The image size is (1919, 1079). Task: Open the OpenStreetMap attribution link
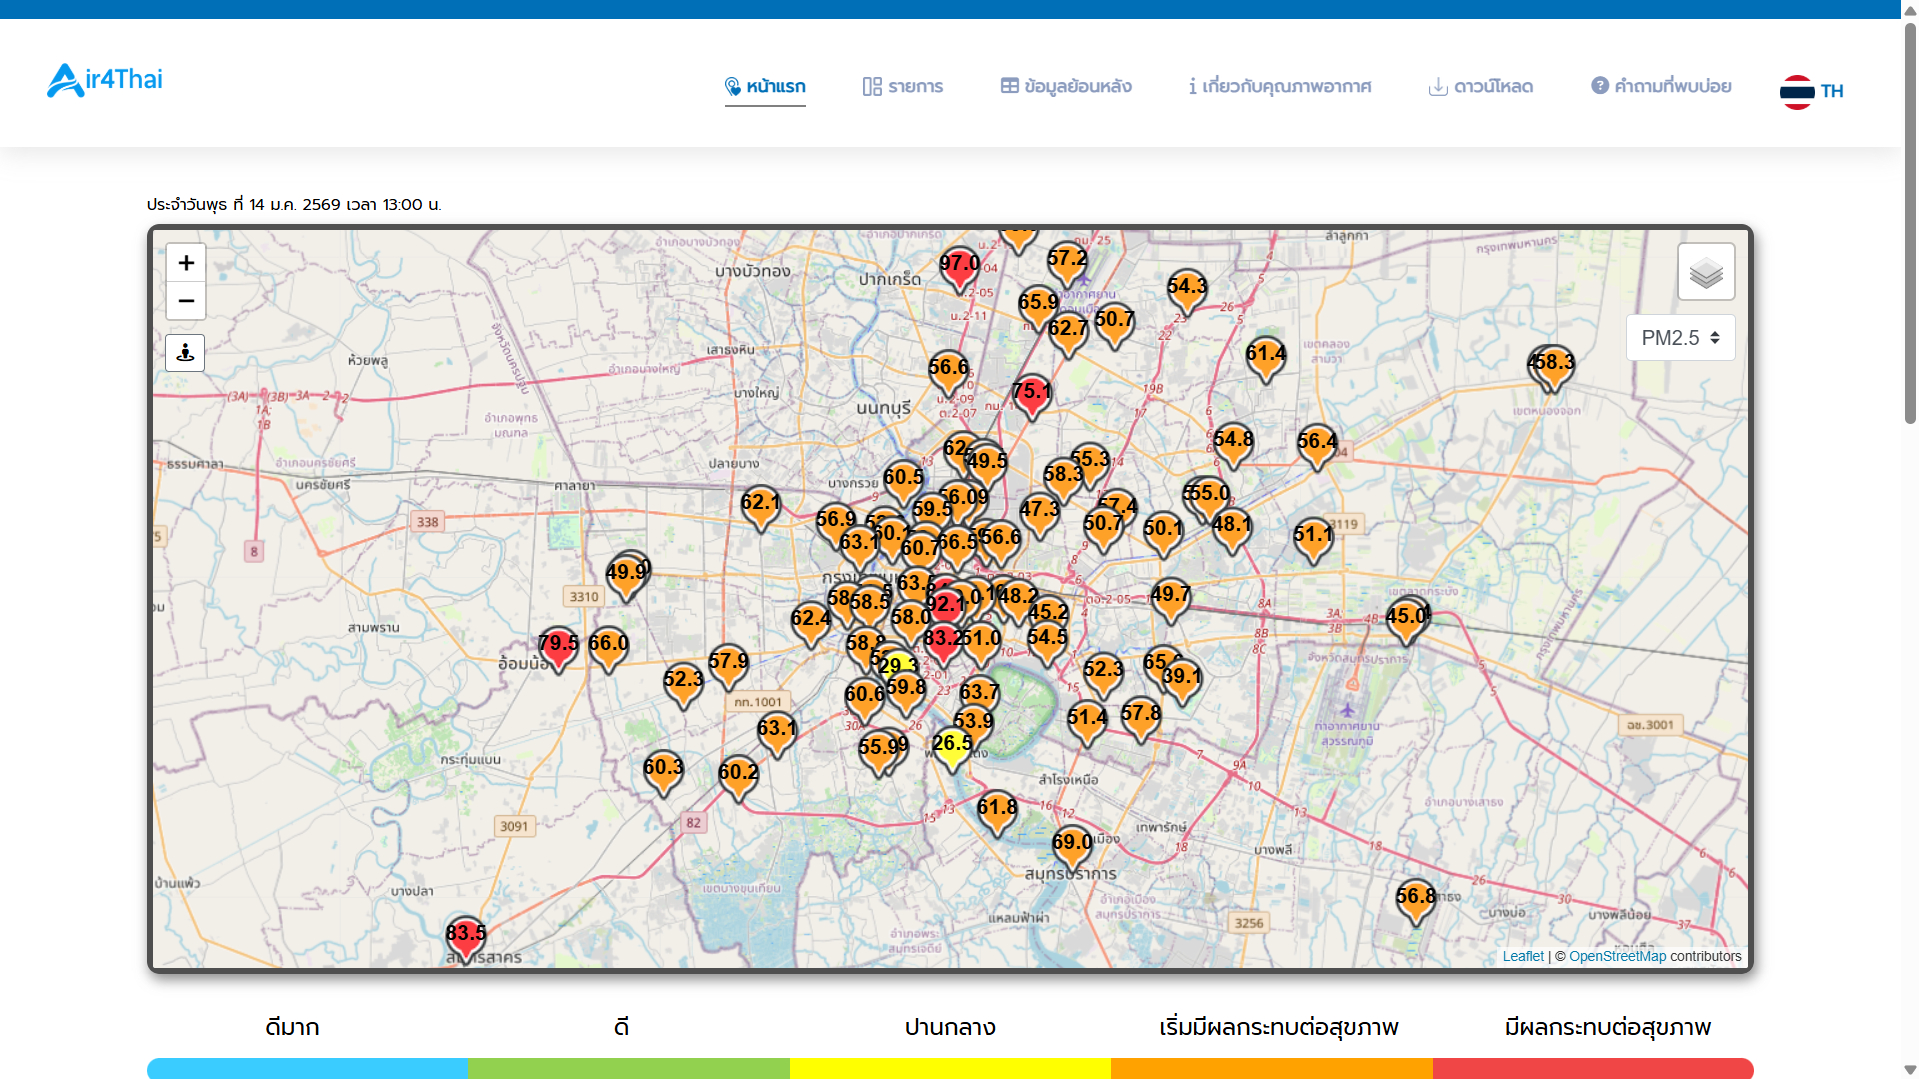pos(1617,956)
